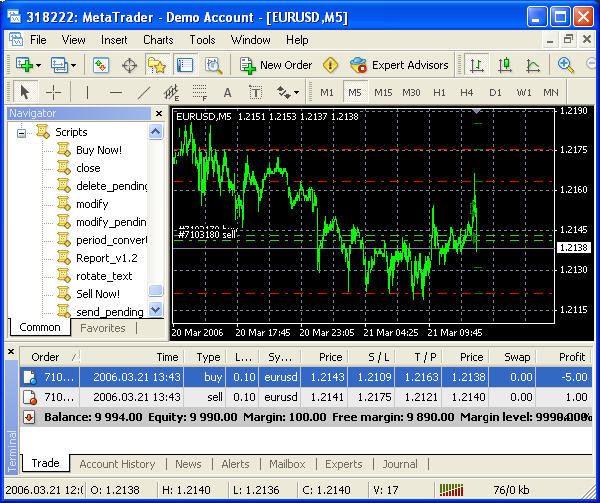
Task: Click the Profiles icon
Action: tap(59, 65)
